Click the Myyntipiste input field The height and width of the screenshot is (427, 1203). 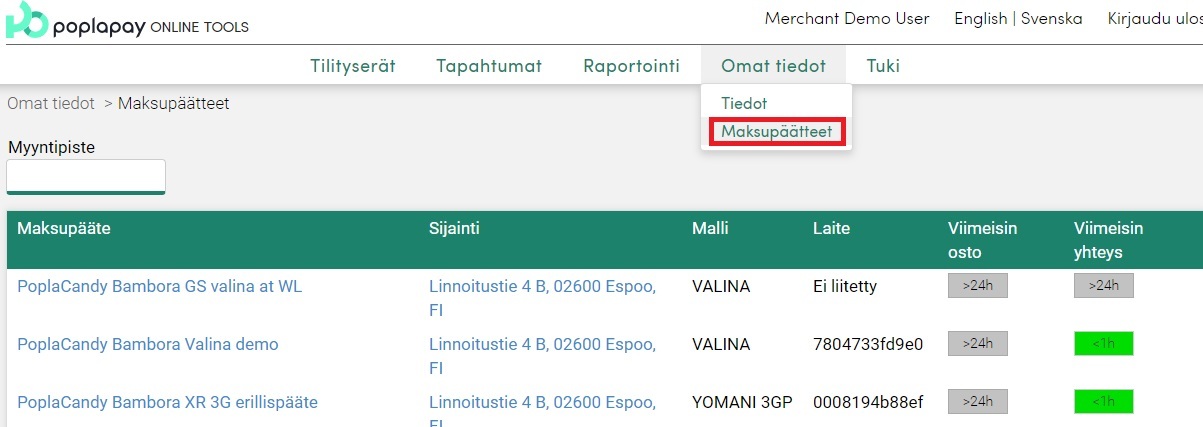click(86, 176)
